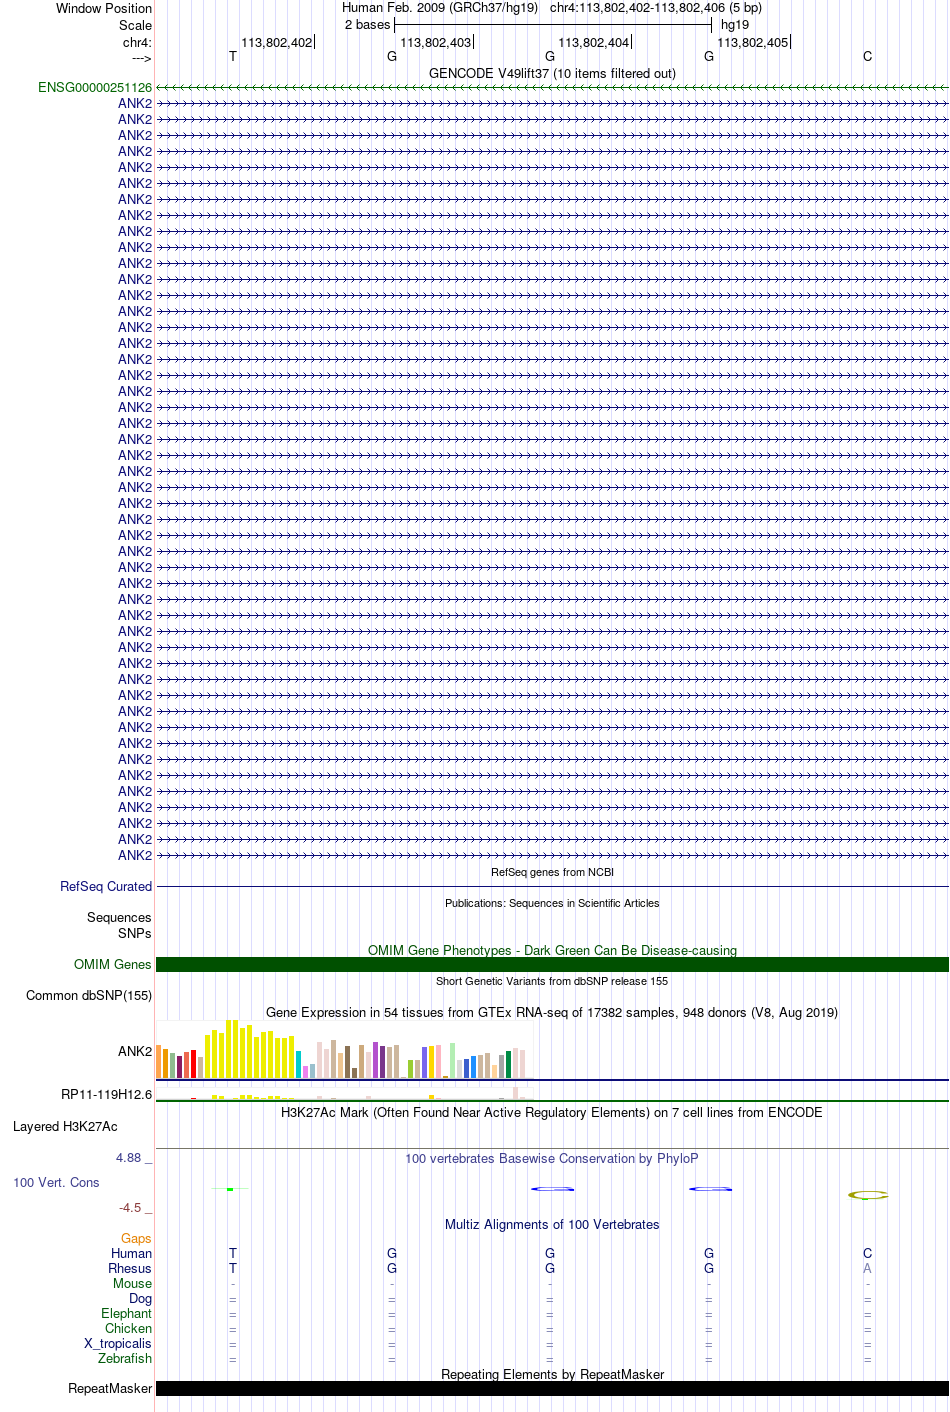Click the olive PhyloP conservation mark

coord(867,1195)
